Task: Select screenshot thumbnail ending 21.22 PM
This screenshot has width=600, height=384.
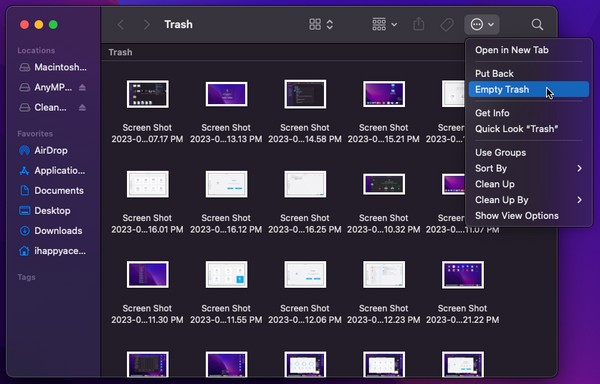Action: (463, 275)
